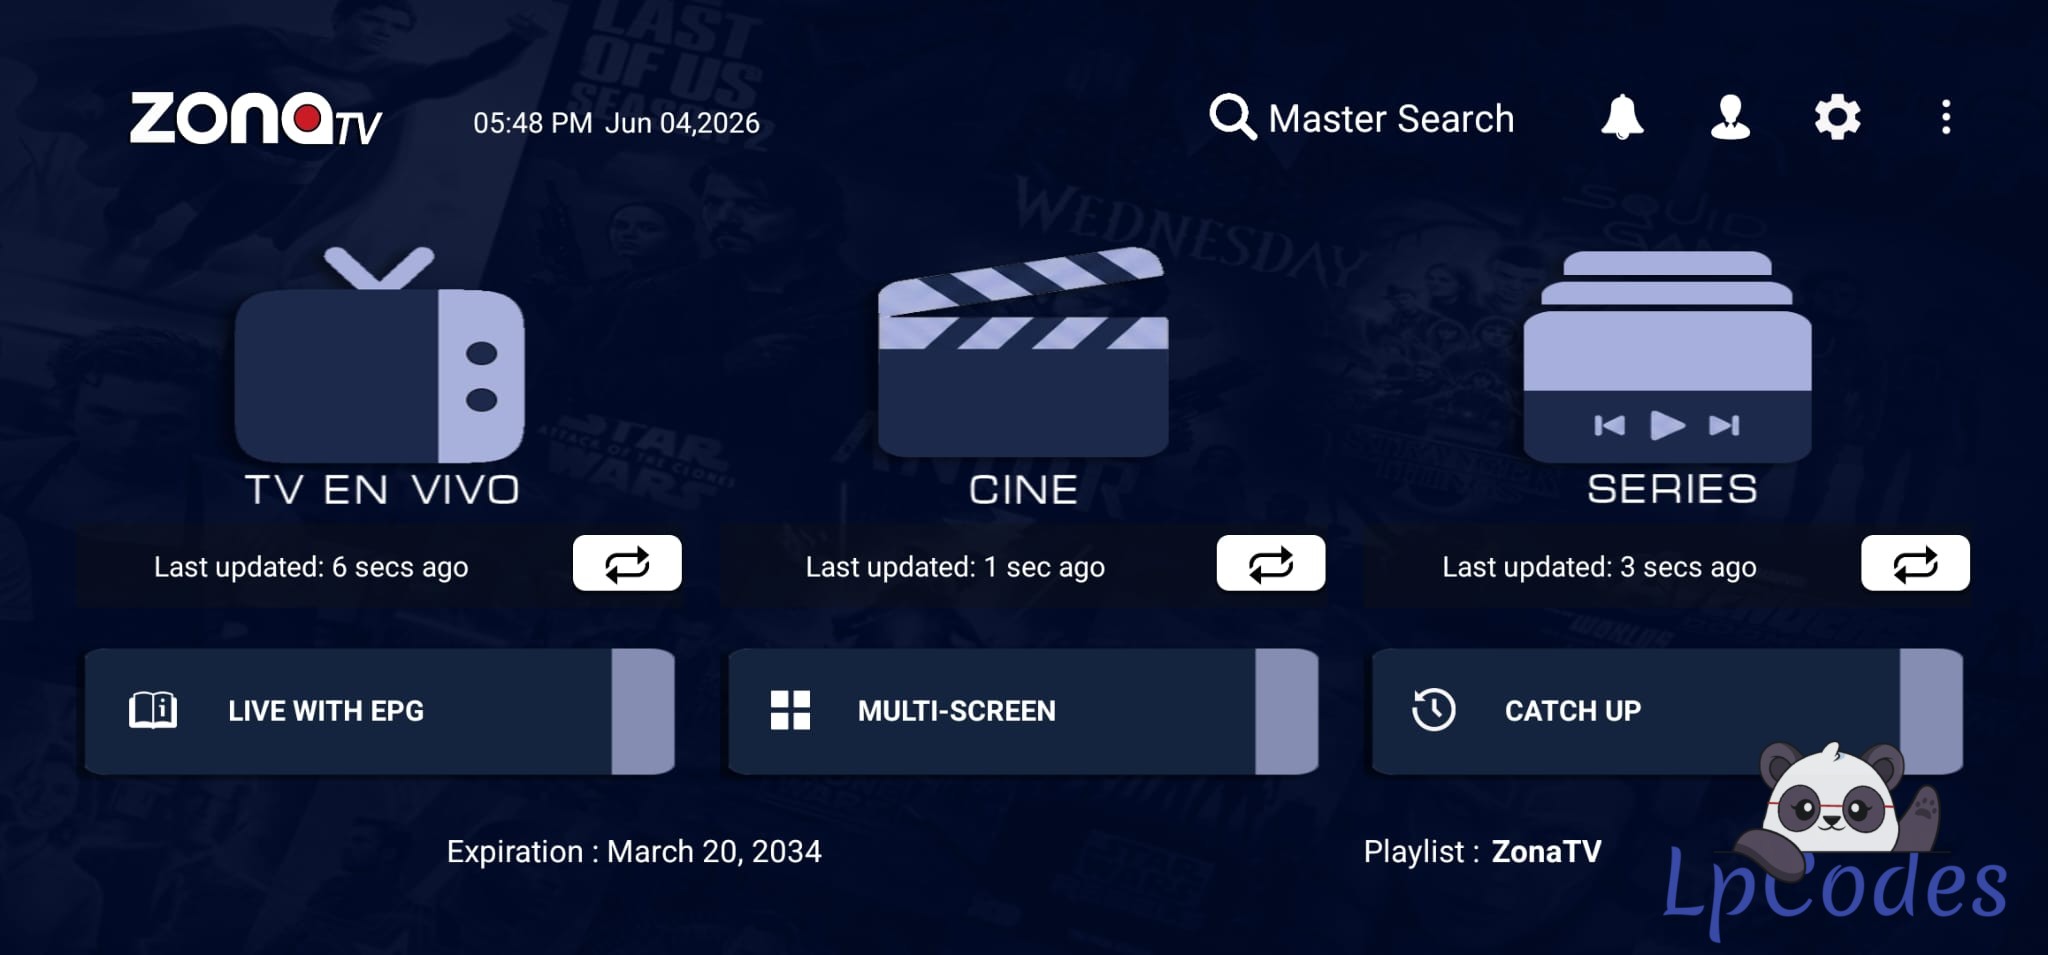Open LIVE WITH EPG section

pyautogui.click(x=380, y=711)
